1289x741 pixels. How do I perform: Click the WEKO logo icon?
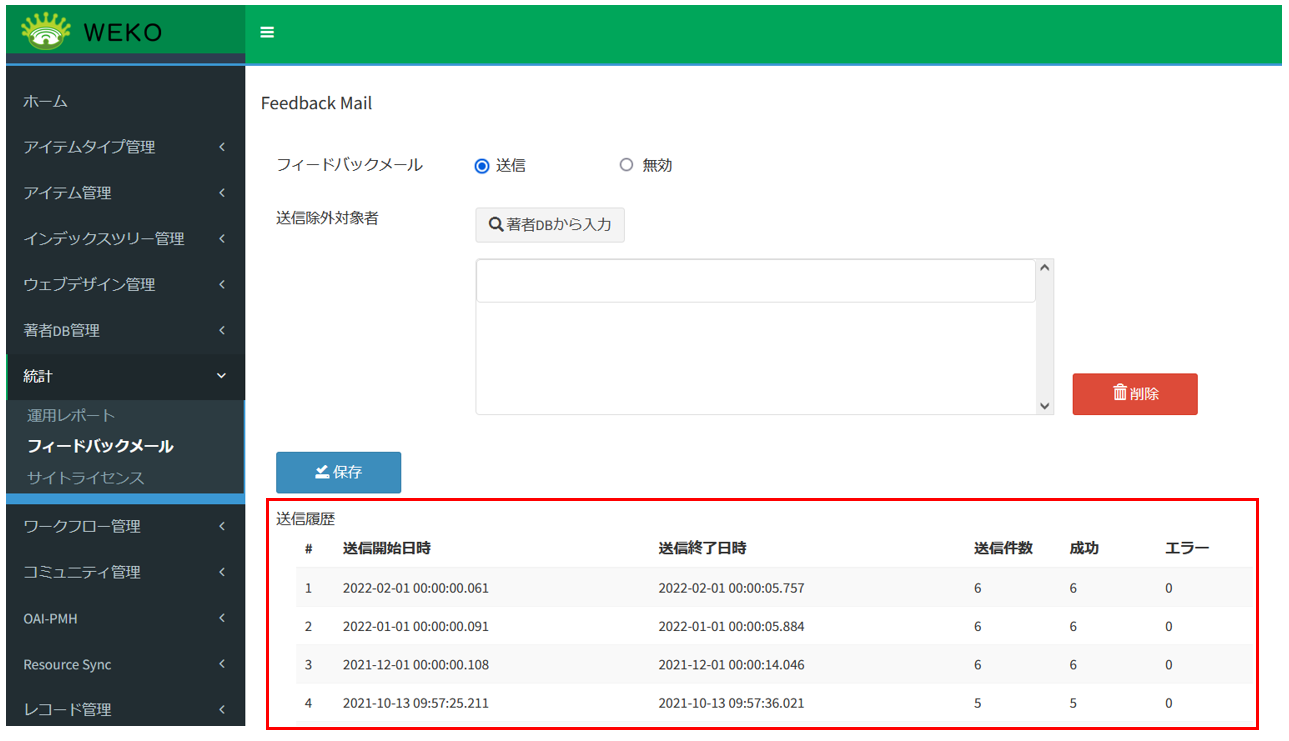pyautogui.click(x=46, y=31)
